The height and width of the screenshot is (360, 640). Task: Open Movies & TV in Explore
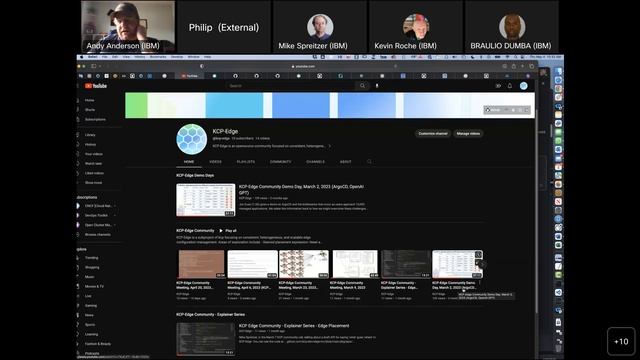94,286
